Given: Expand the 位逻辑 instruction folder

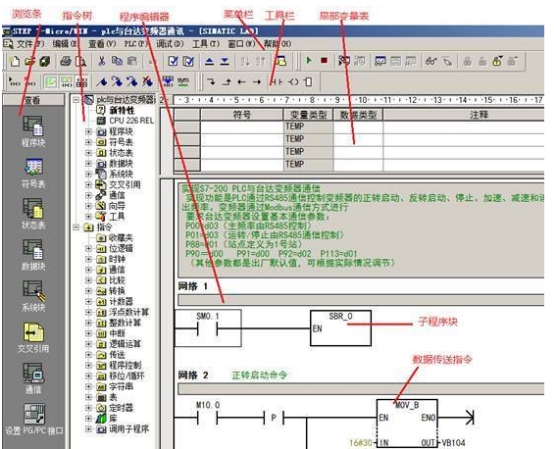Looking at the screenshot, I should tap(88, 248).
